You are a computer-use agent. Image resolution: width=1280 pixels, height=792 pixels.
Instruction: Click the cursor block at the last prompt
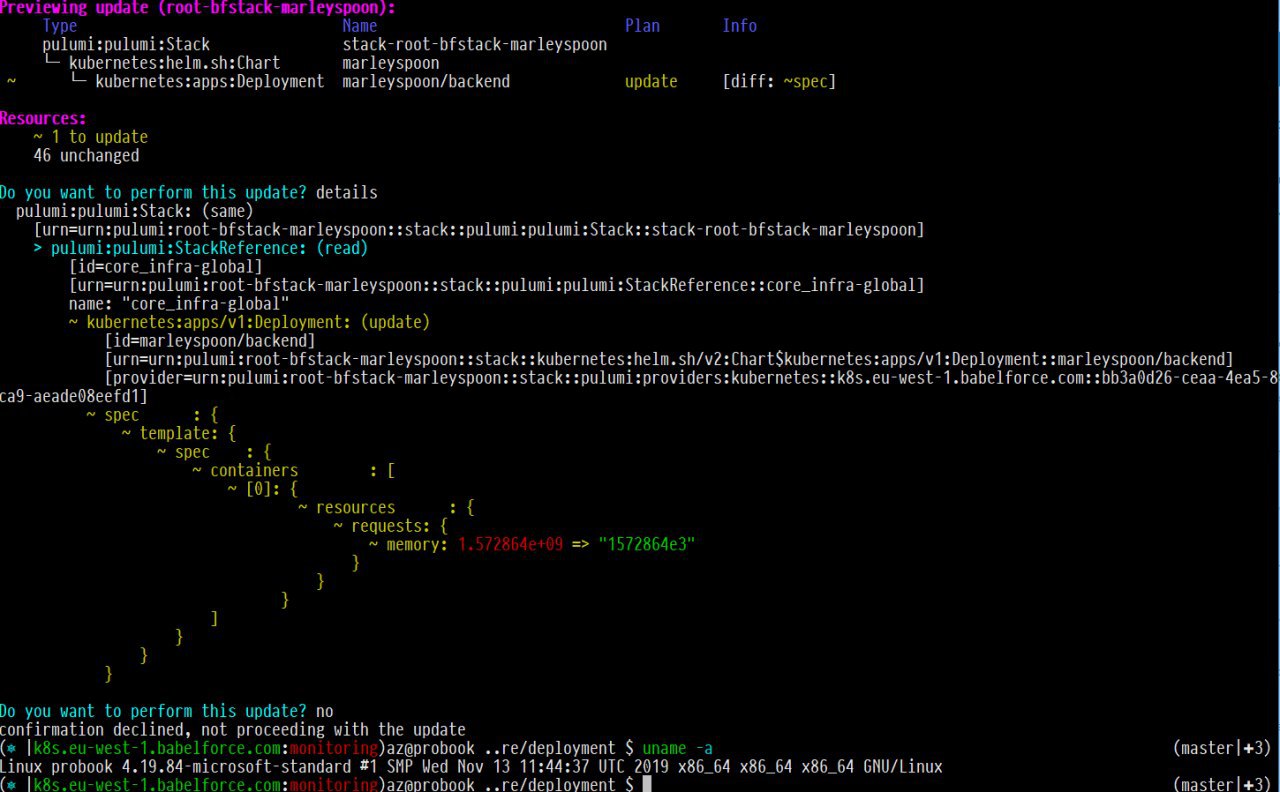tap(647, 785)
